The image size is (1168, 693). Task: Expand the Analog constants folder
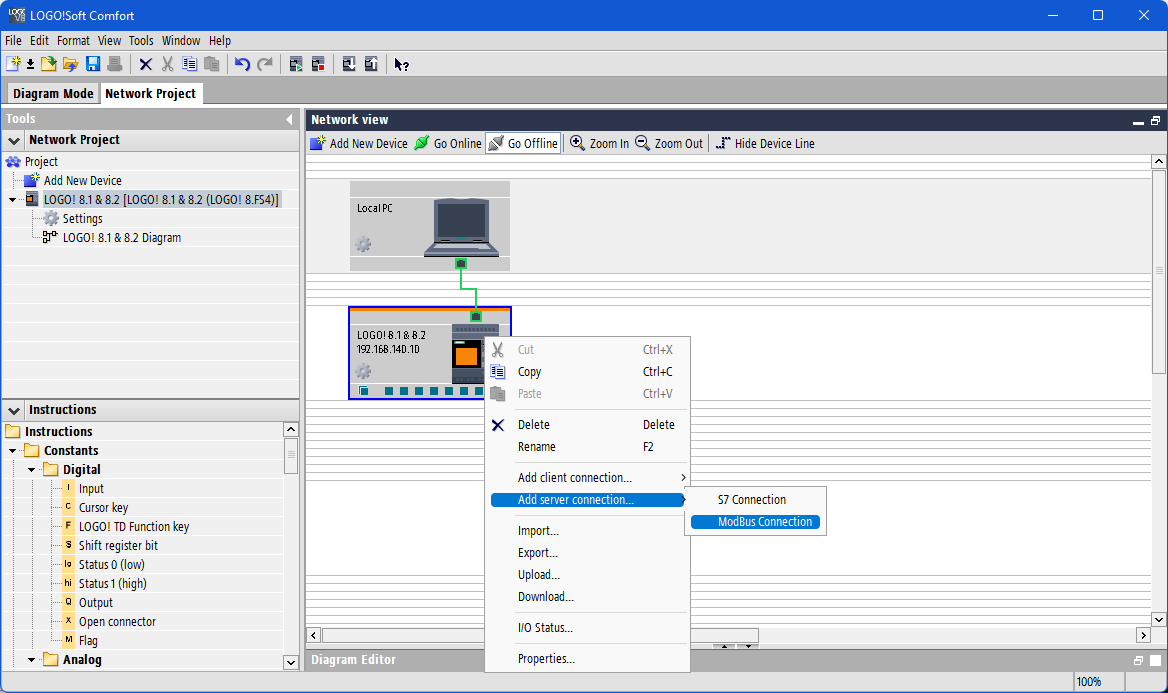[x=31, y=659]
